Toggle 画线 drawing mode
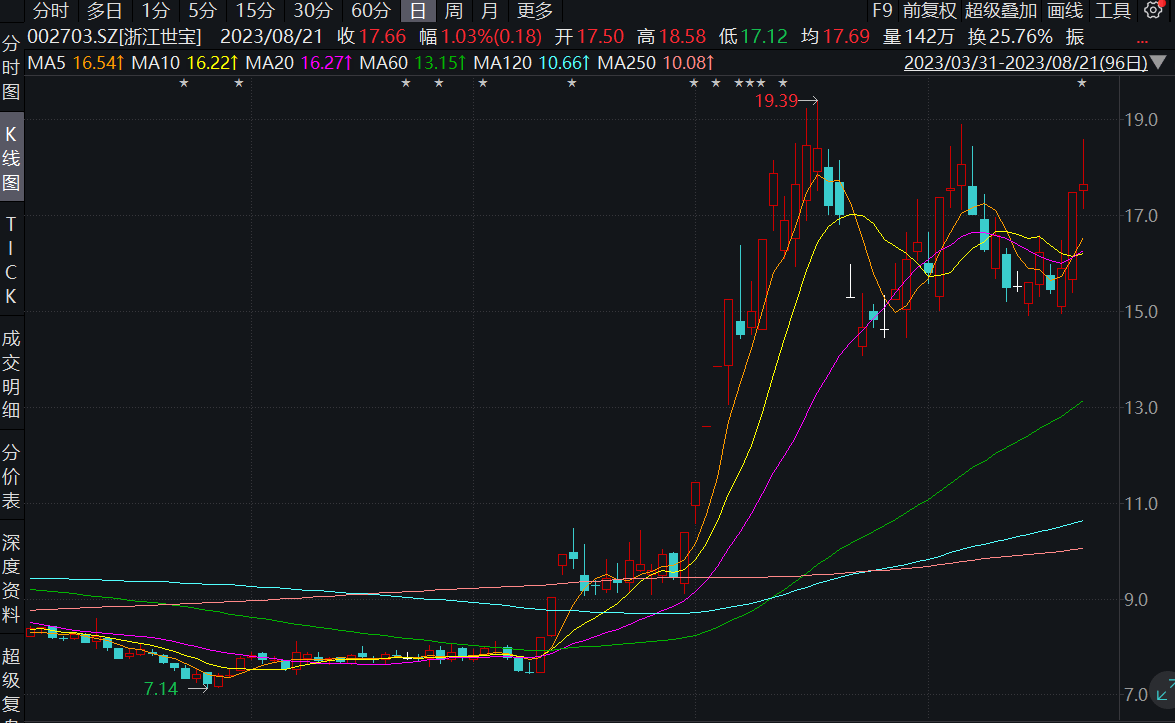Viewport: 1175px width, 723px height. coord(1065,11)
